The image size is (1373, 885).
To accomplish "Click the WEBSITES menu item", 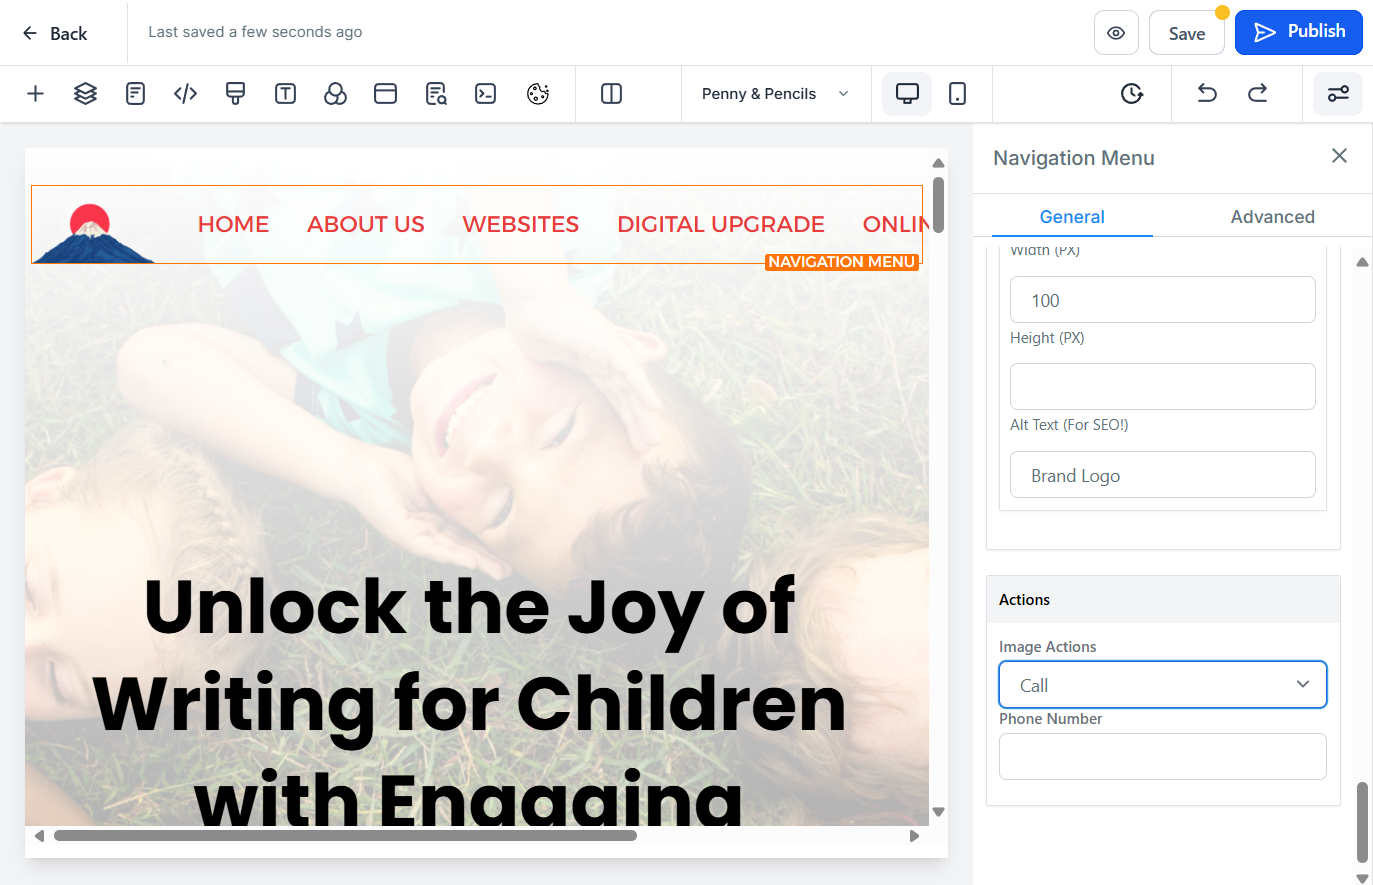I will [521, 224].
